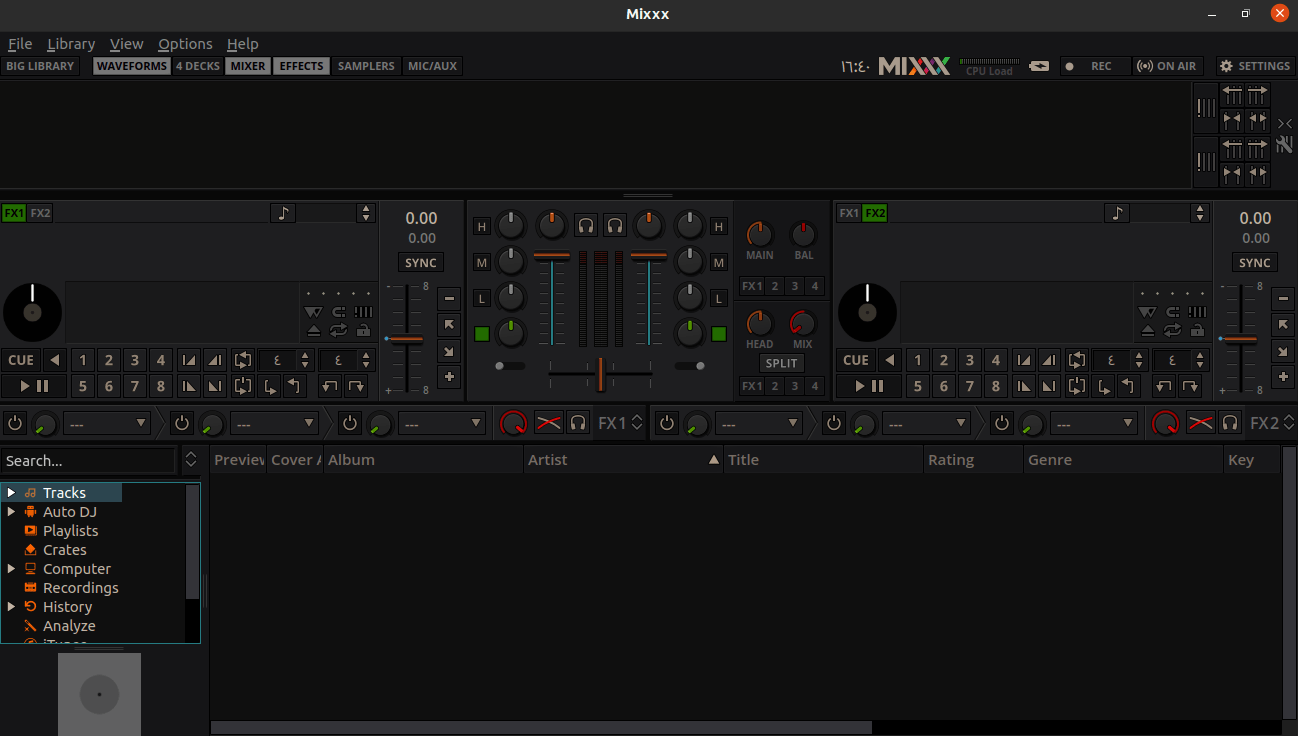Toggle left deck headphone pre-listen icon
The image size is (1298, 736).
pos(587,226)
